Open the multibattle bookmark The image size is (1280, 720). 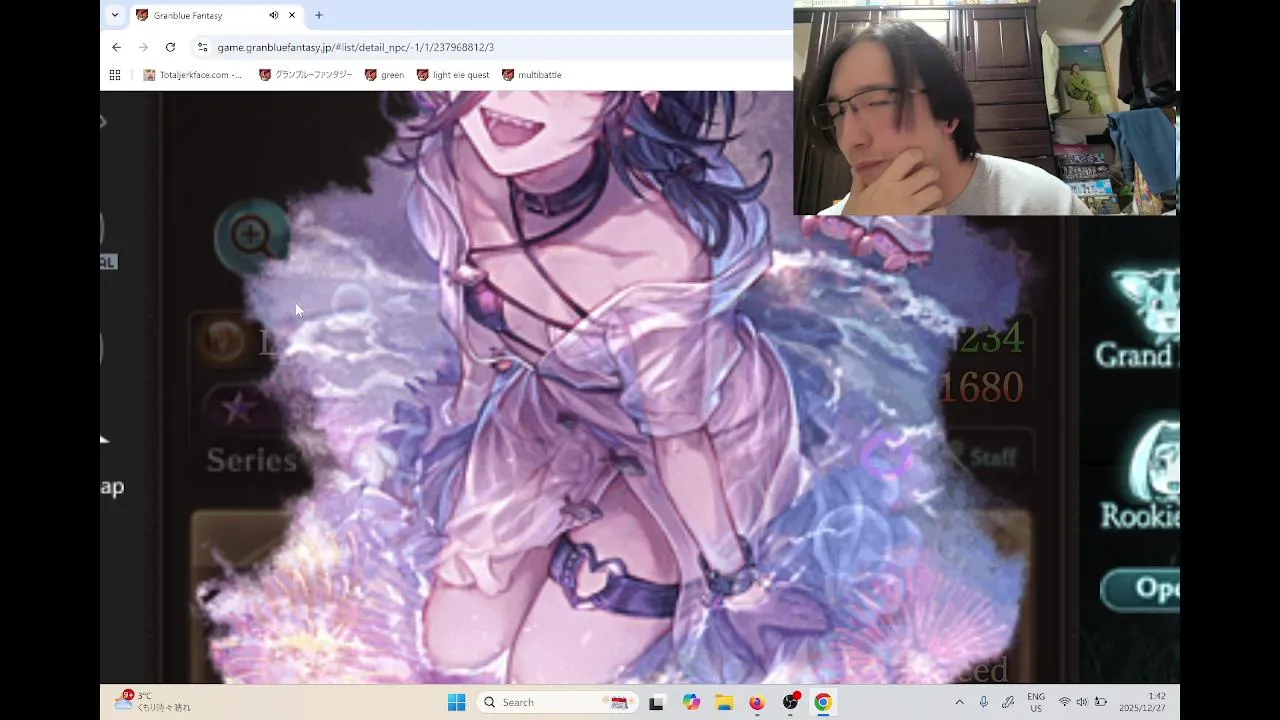tap(531, 75)
